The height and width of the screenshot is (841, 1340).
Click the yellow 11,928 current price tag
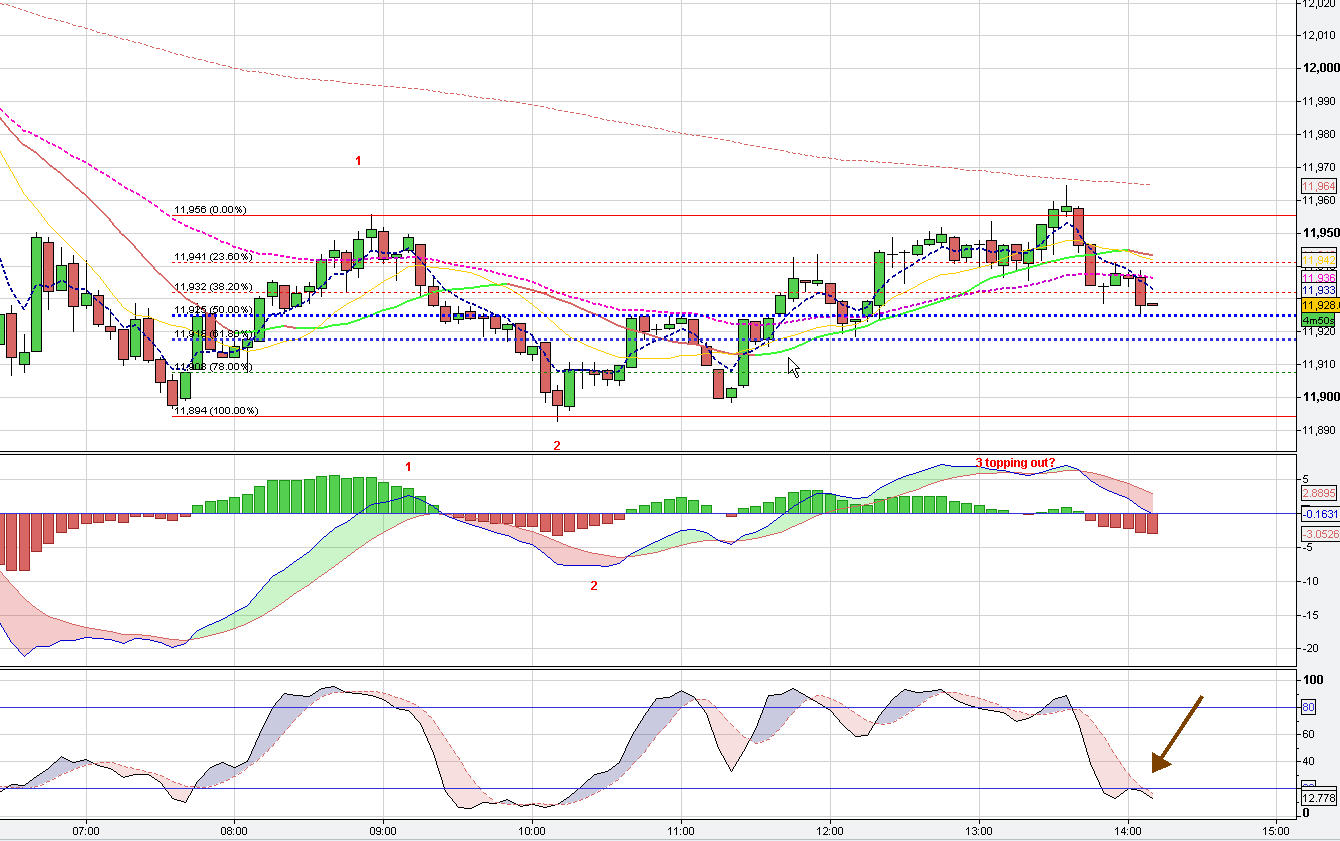[x=1319, y=304]
